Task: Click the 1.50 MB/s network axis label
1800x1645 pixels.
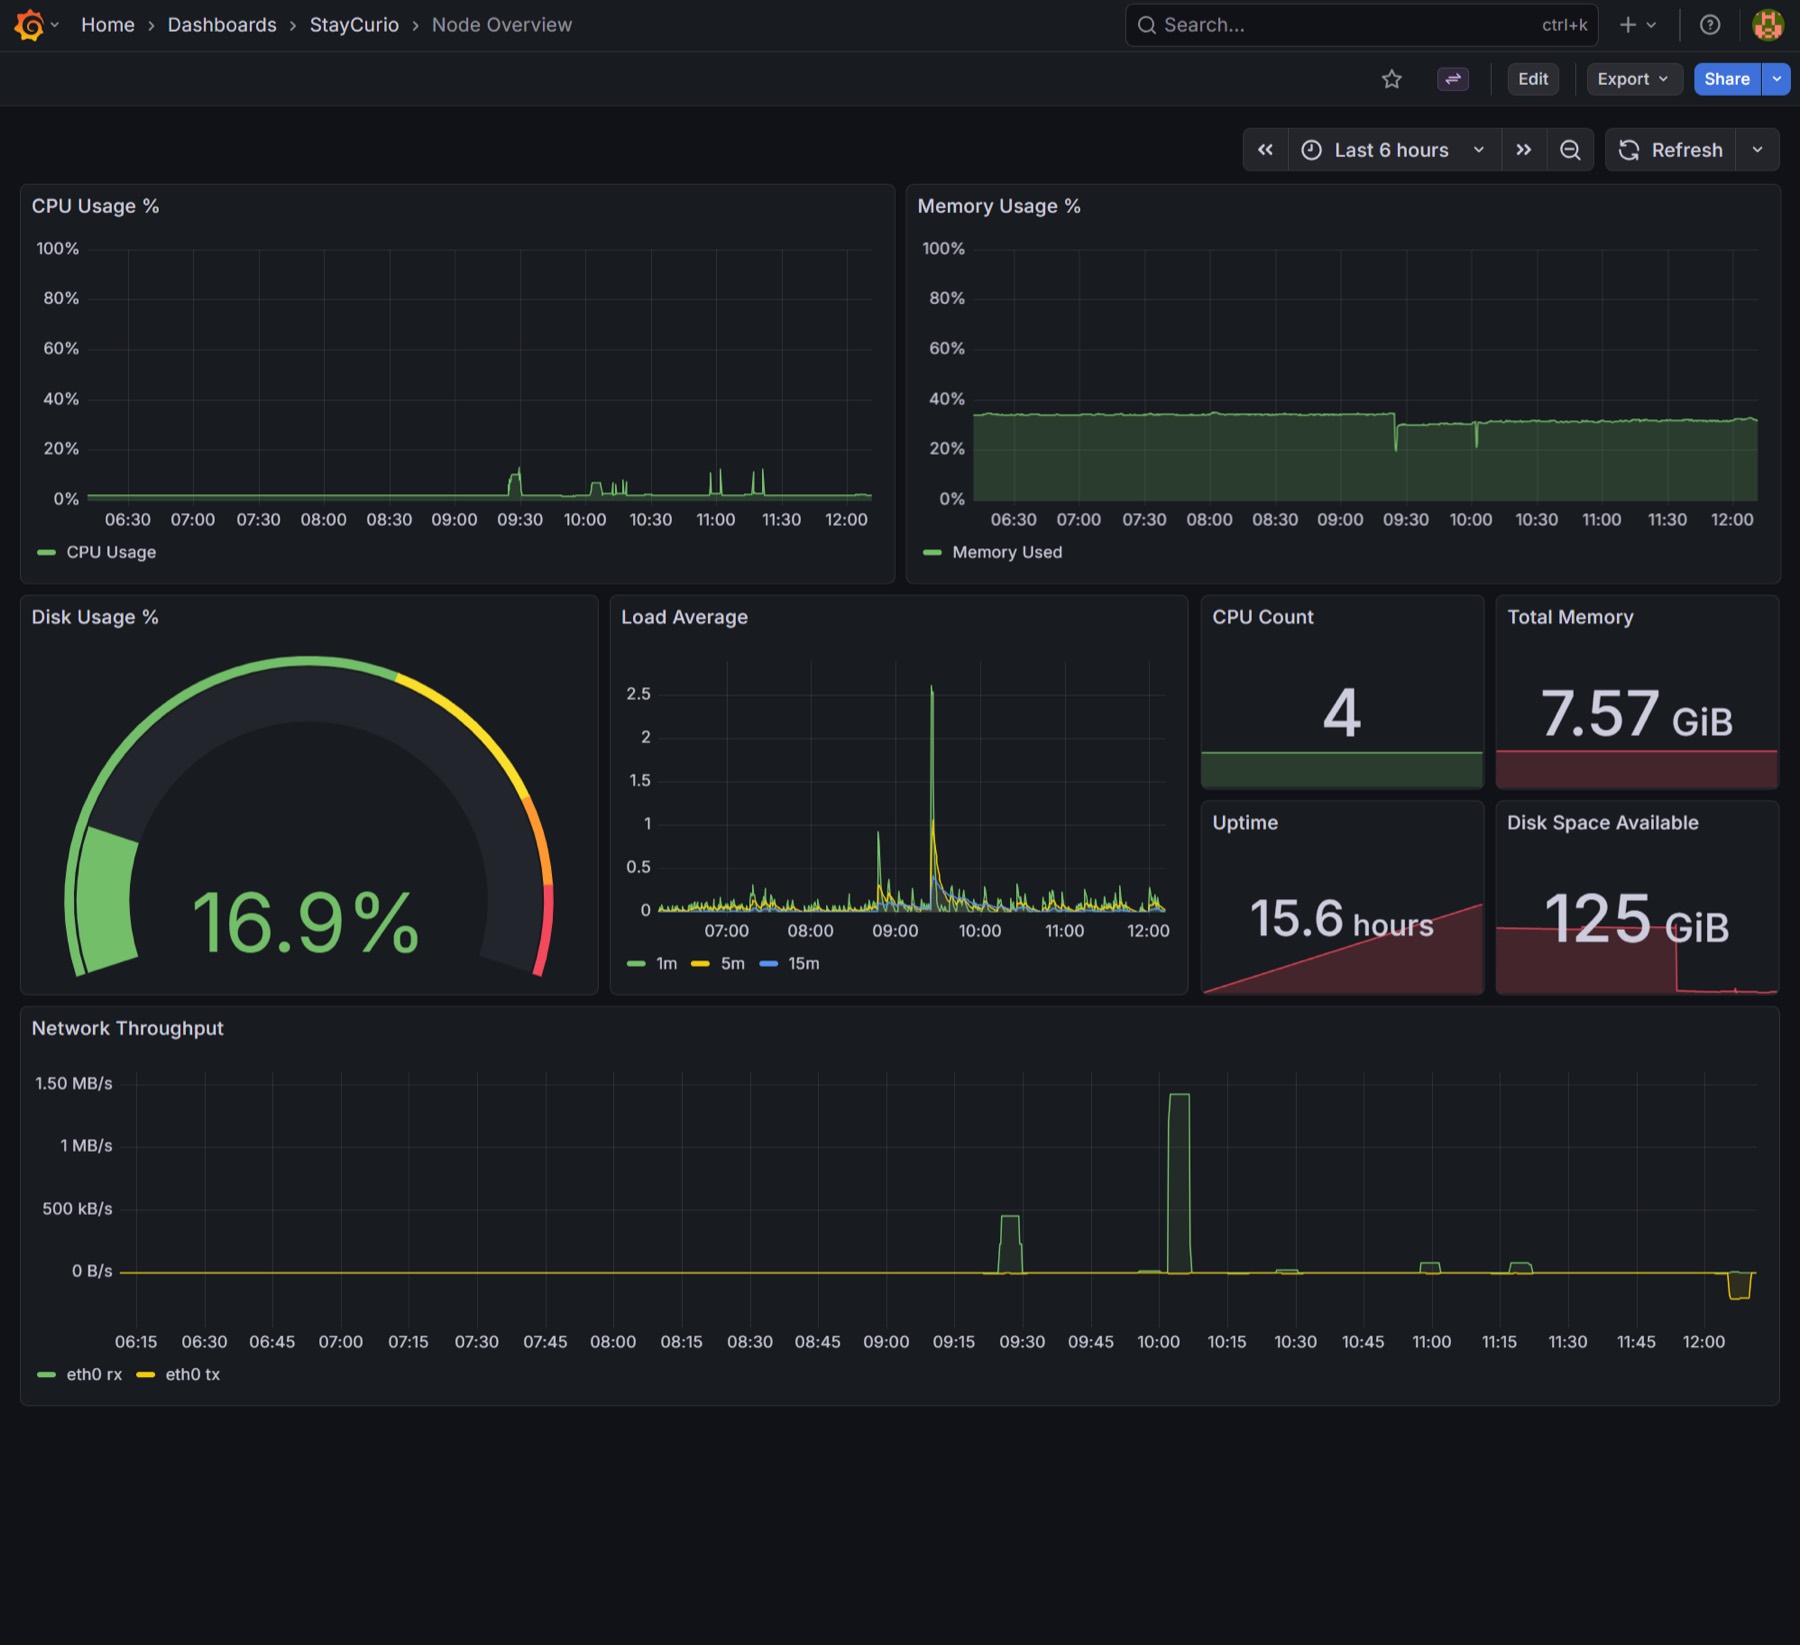Action: pos(74,1083)
